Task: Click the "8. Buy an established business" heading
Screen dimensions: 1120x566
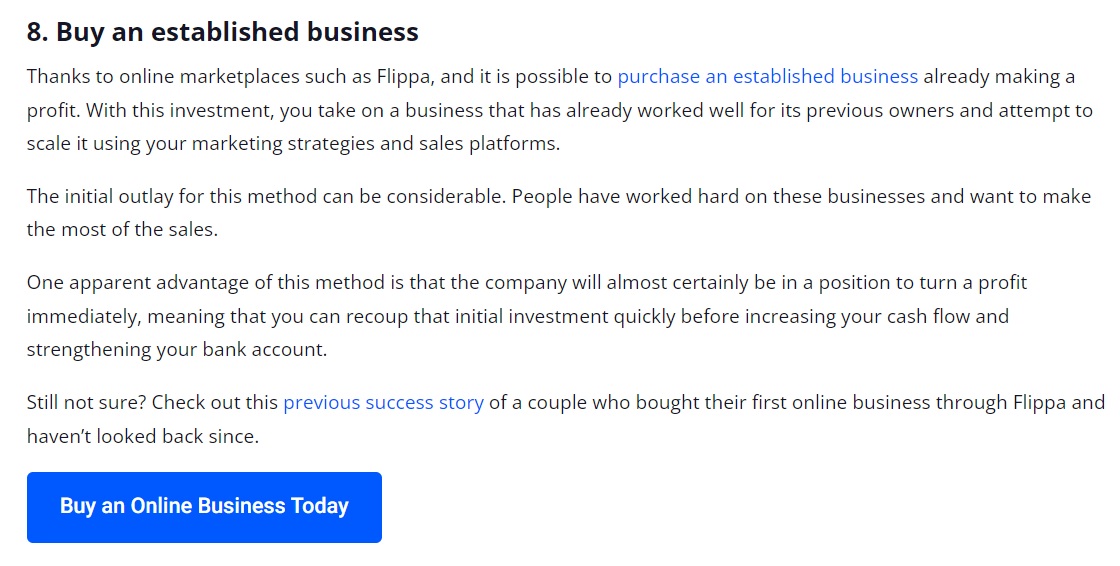Action: [x=222, y=32]
